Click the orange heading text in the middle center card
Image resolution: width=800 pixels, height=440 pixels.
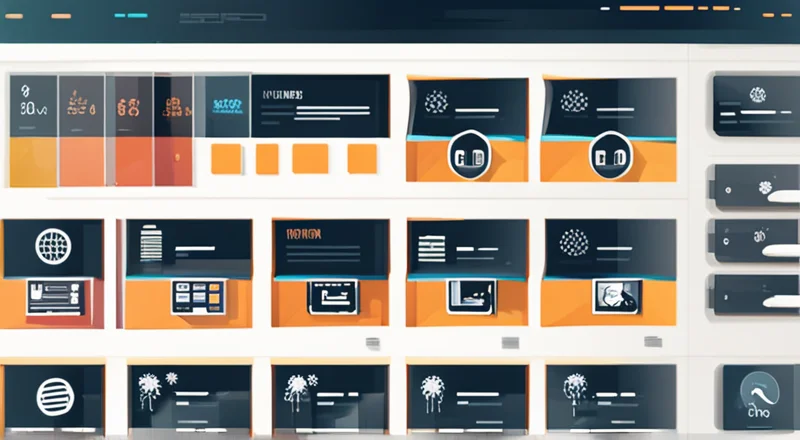point(303,233)
